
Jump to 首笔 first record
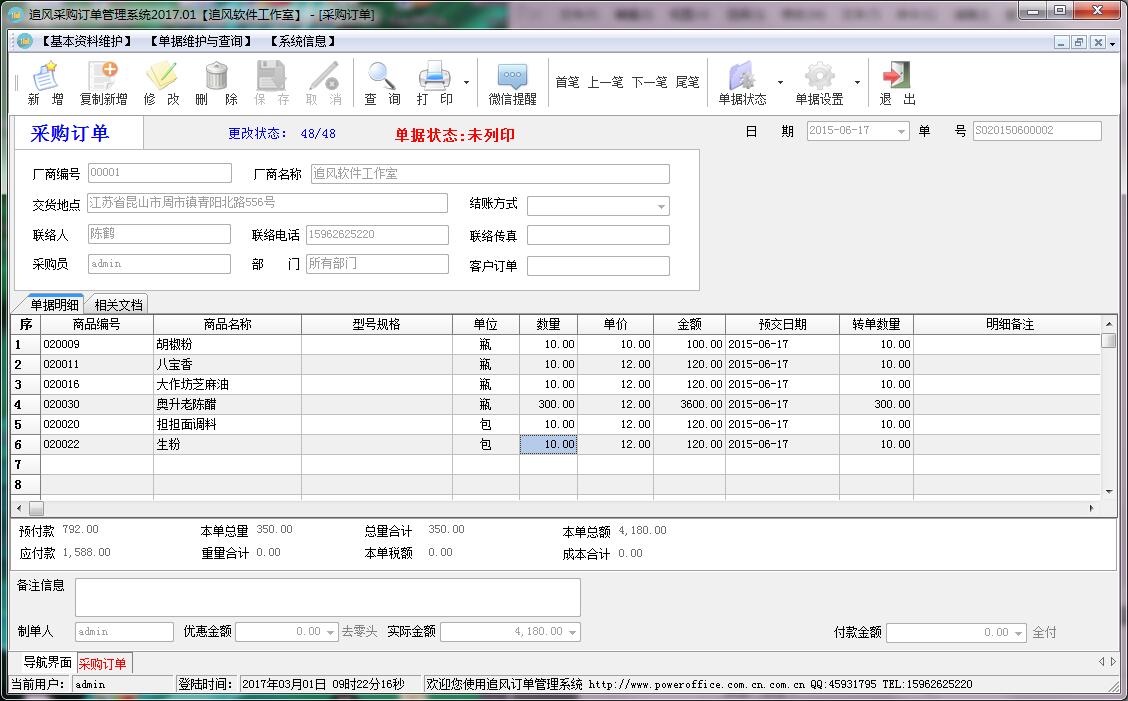tap(567, 82)
